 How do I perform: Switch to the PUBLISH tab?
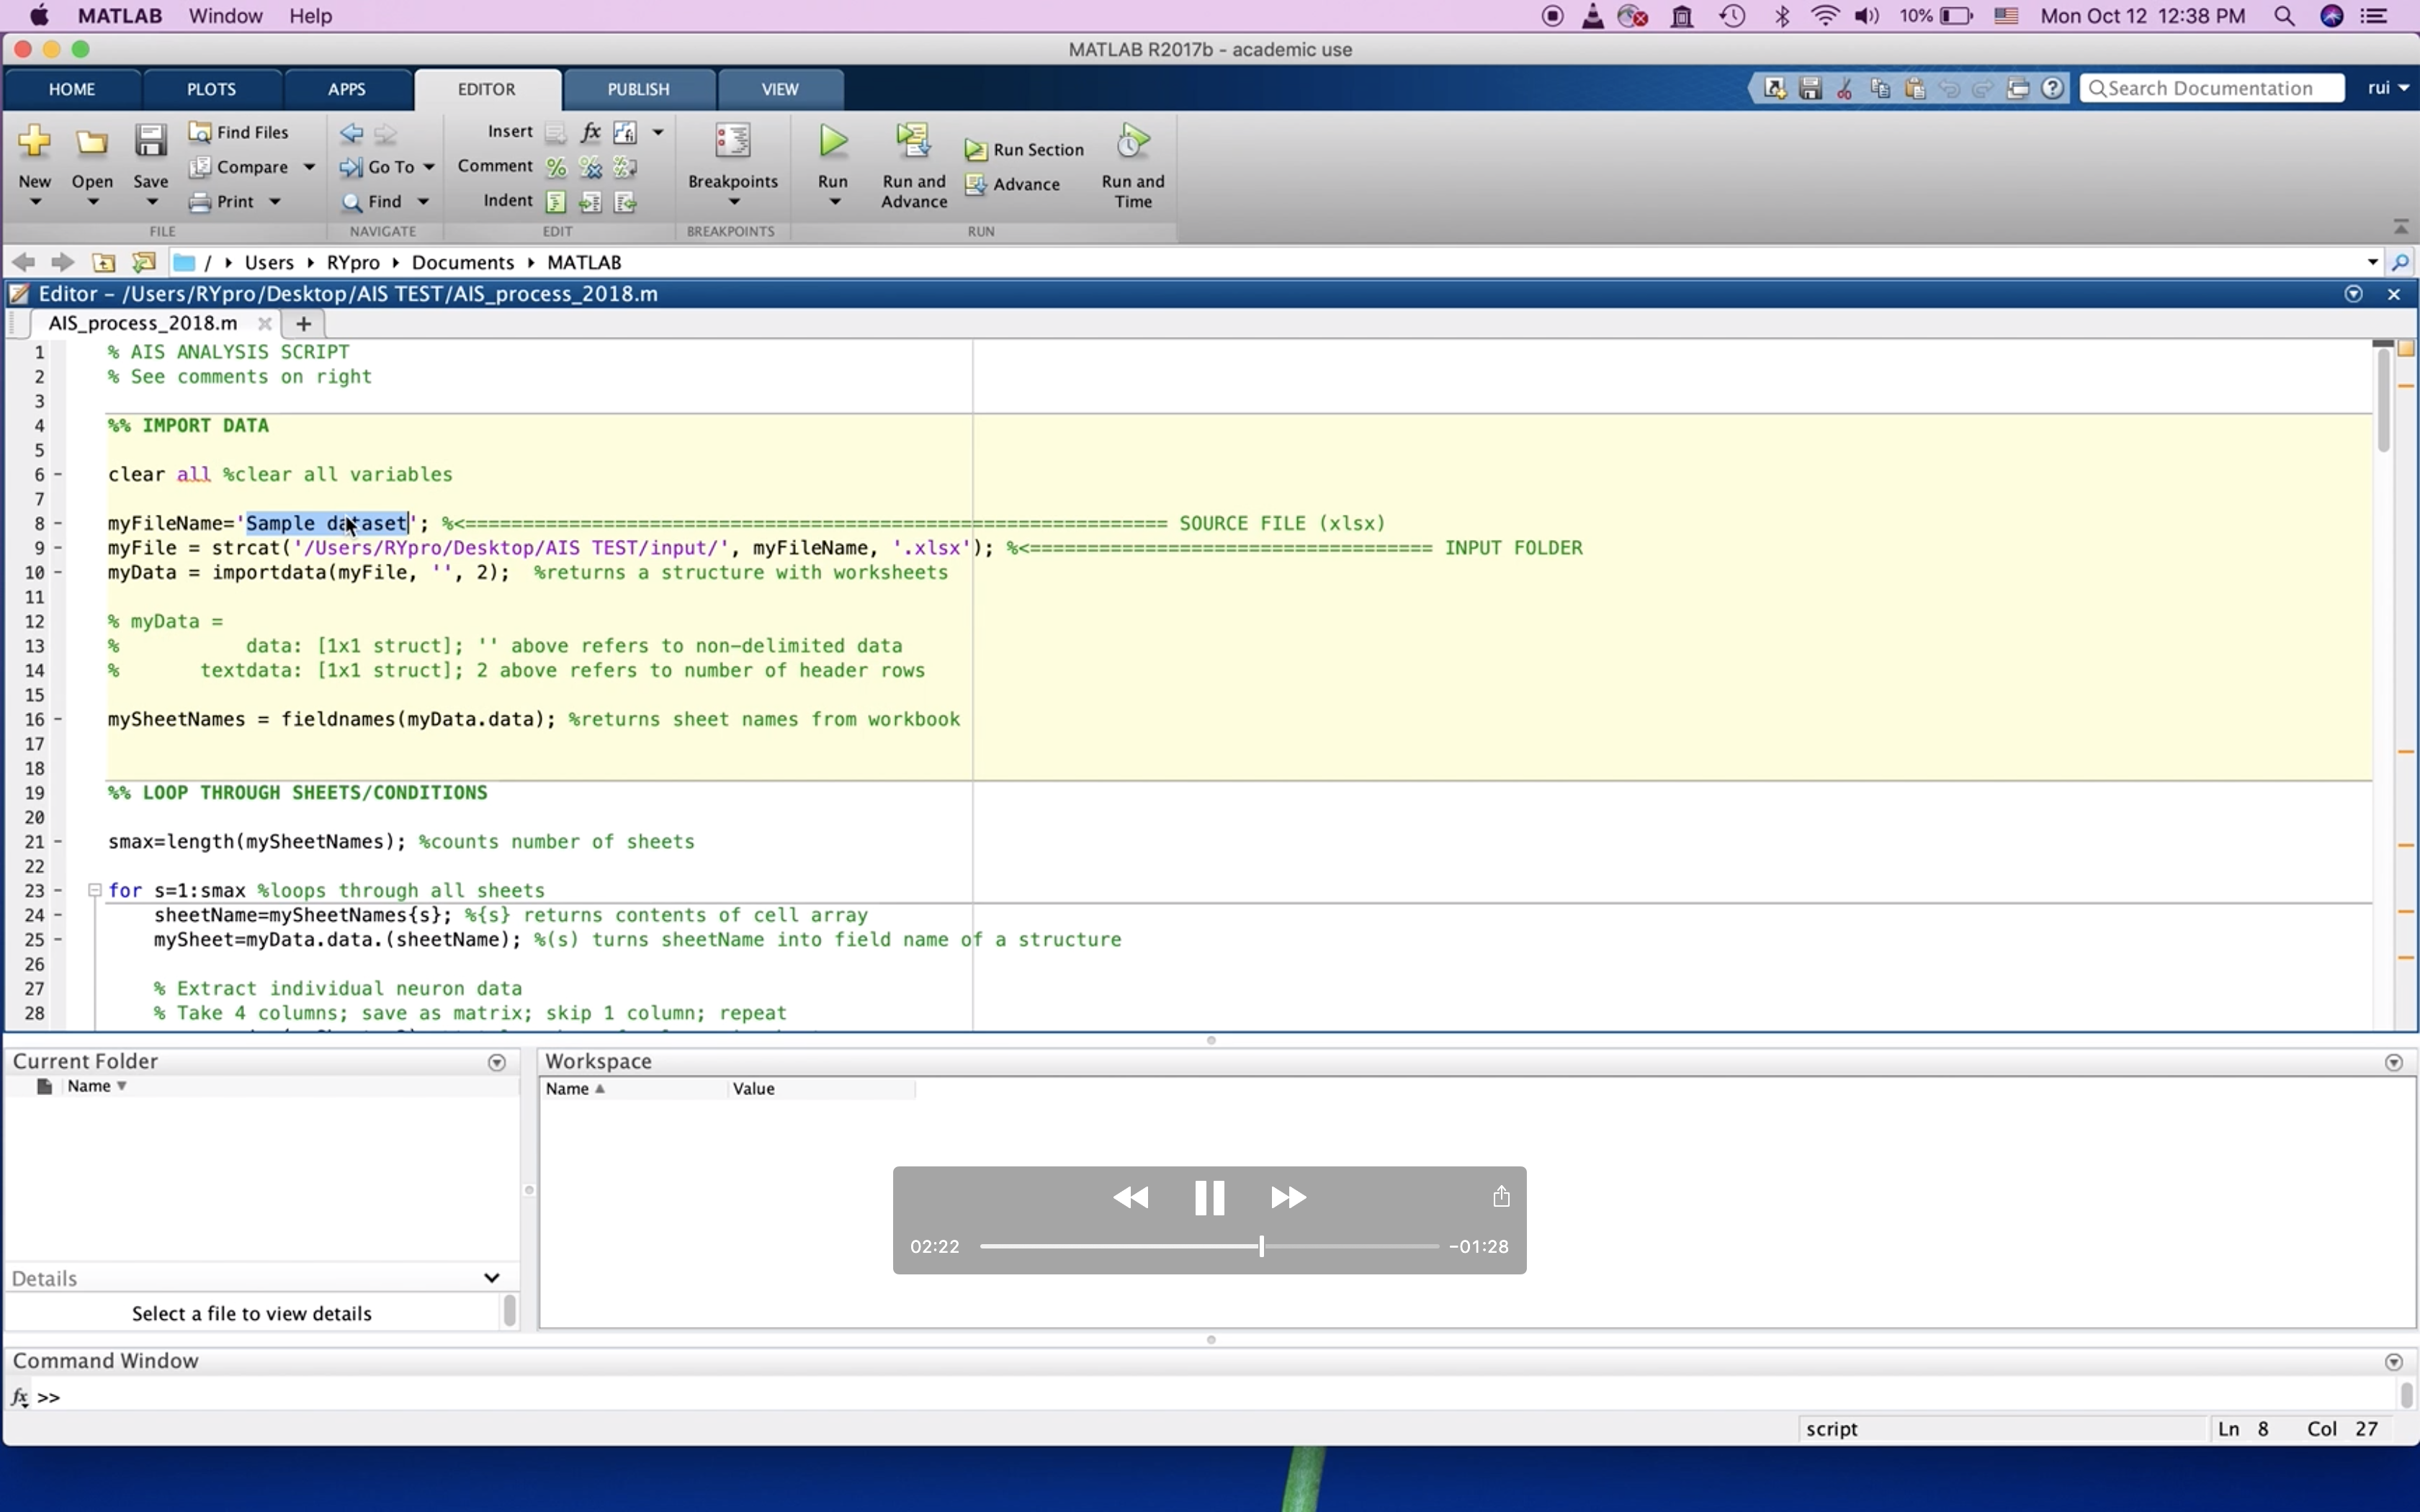pos(638,89)
